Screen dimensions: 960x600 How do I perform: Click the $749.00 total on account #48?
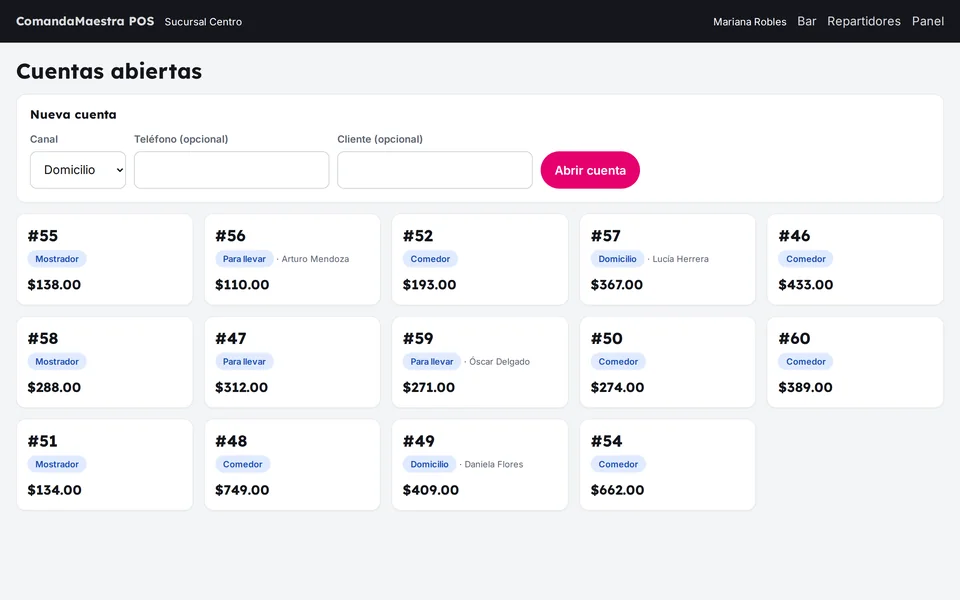[x=242, y=490]
